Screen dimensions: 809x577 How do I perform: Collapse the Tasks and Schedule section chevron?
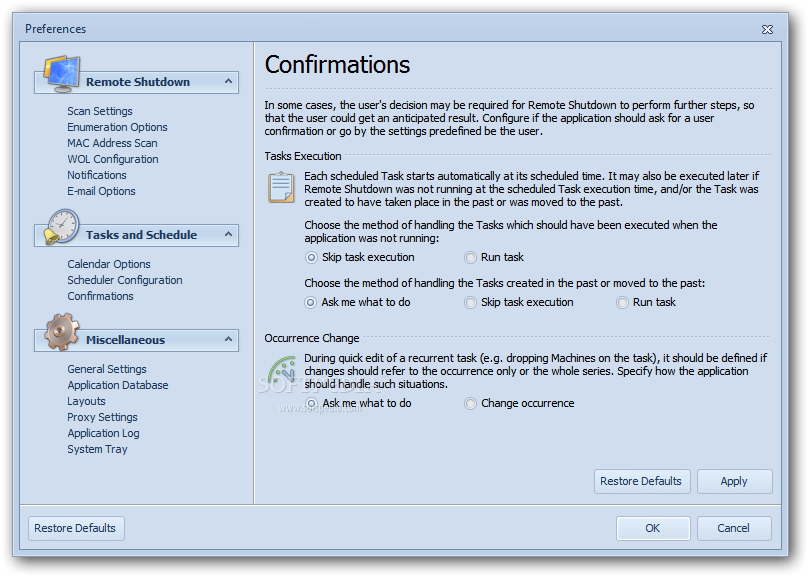[x=229, y=235]
